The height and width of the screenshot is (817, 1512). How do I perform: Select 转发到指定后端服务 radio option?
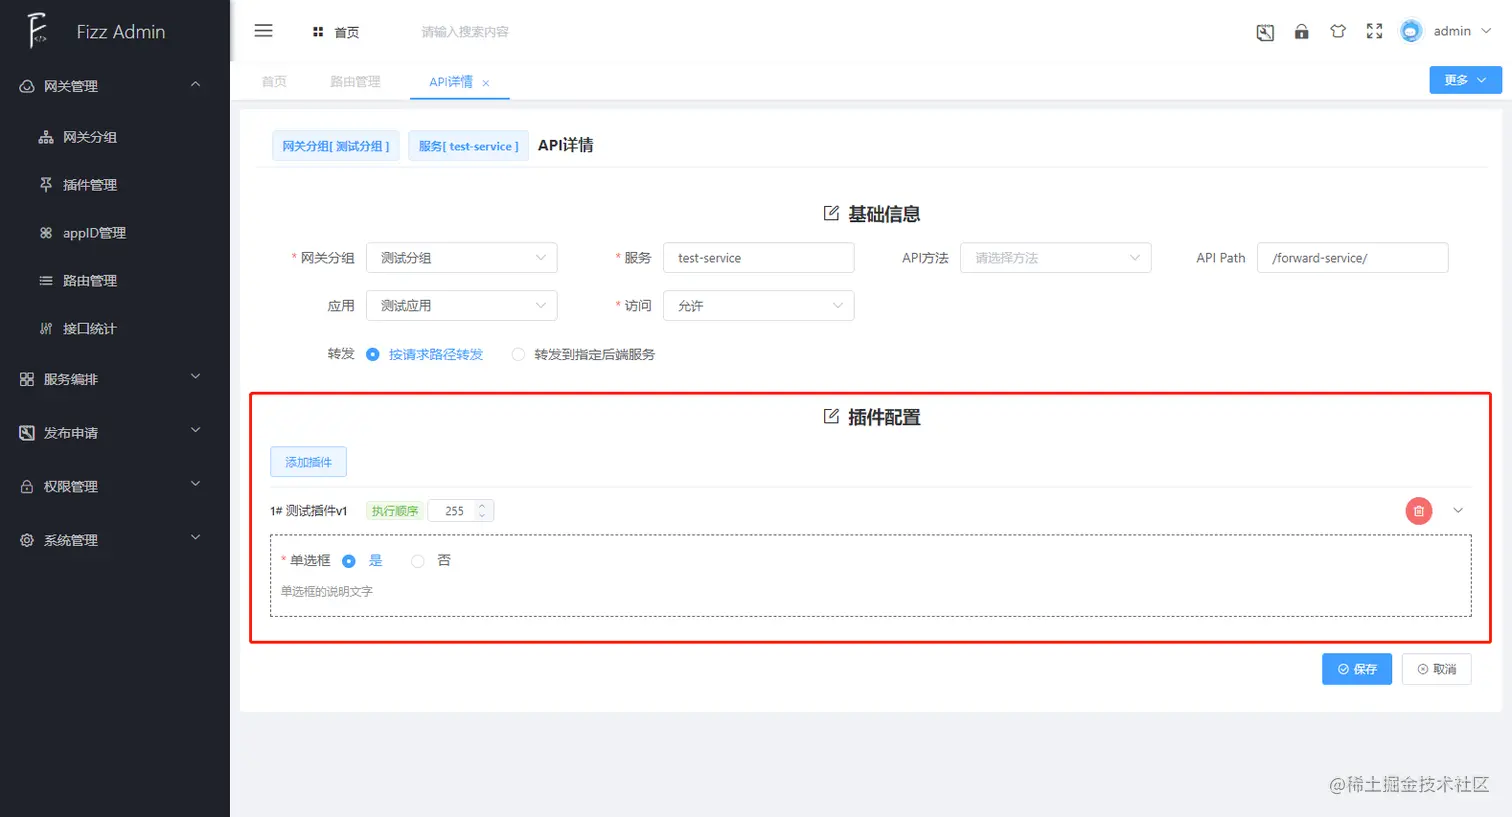click(518, 354)
